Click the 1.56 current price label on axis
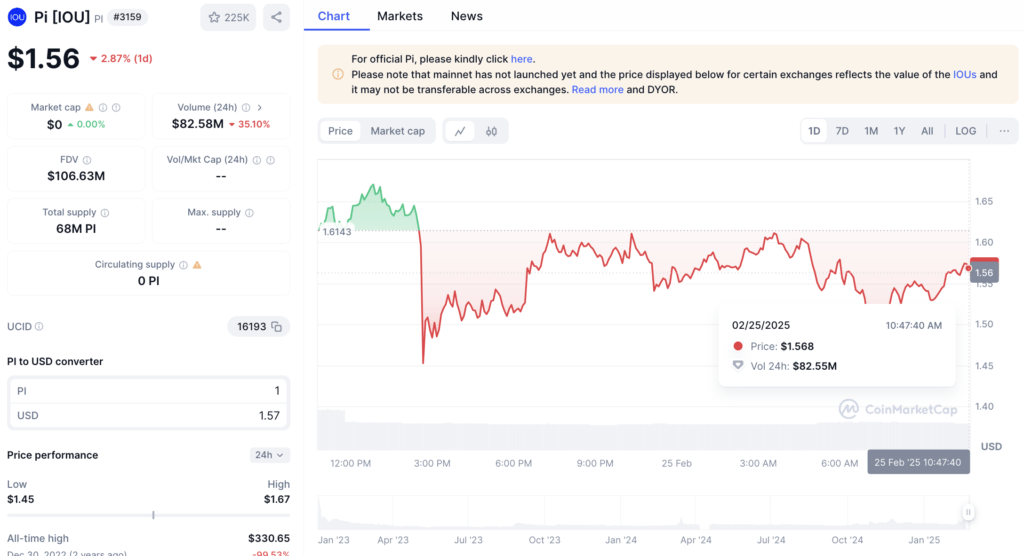This screenshot has height=556, width=1024. (984, 272)
